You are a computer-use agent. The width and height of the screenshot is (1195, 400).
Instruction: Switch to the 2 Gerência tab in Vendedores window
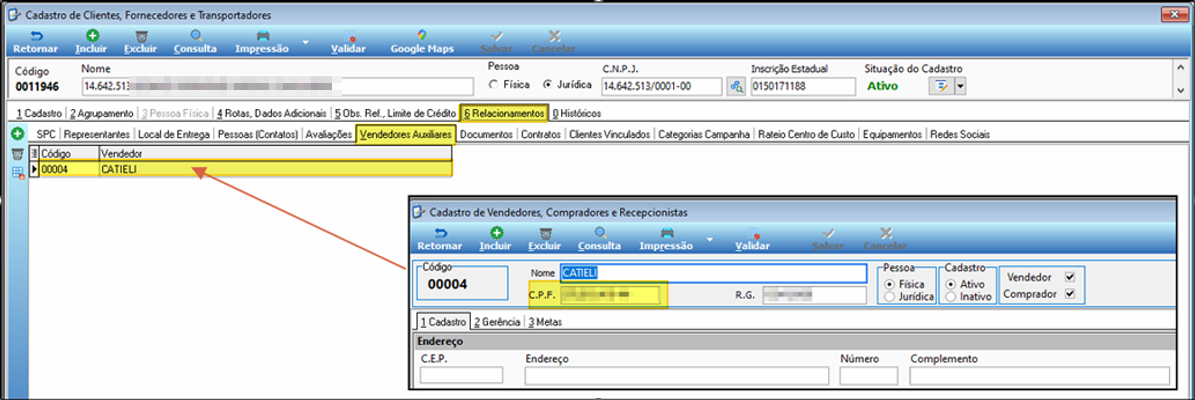pos(497,322)
